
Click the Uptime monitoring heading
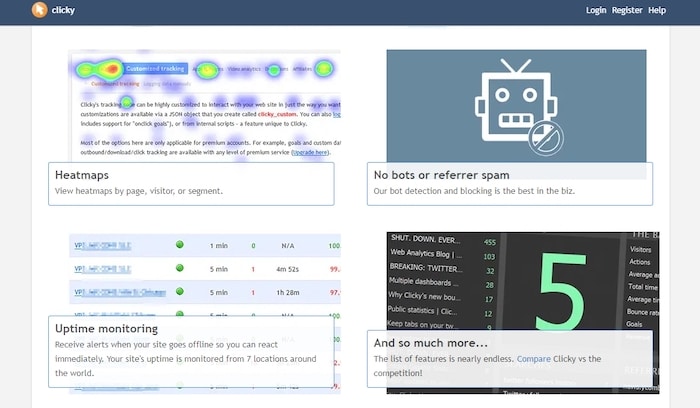coord(106,329)
